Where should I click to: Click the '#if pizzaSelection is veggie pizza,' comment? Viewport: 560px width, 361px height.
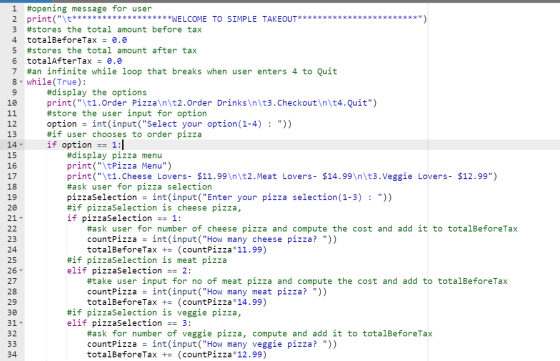click(x=154, y=312)
